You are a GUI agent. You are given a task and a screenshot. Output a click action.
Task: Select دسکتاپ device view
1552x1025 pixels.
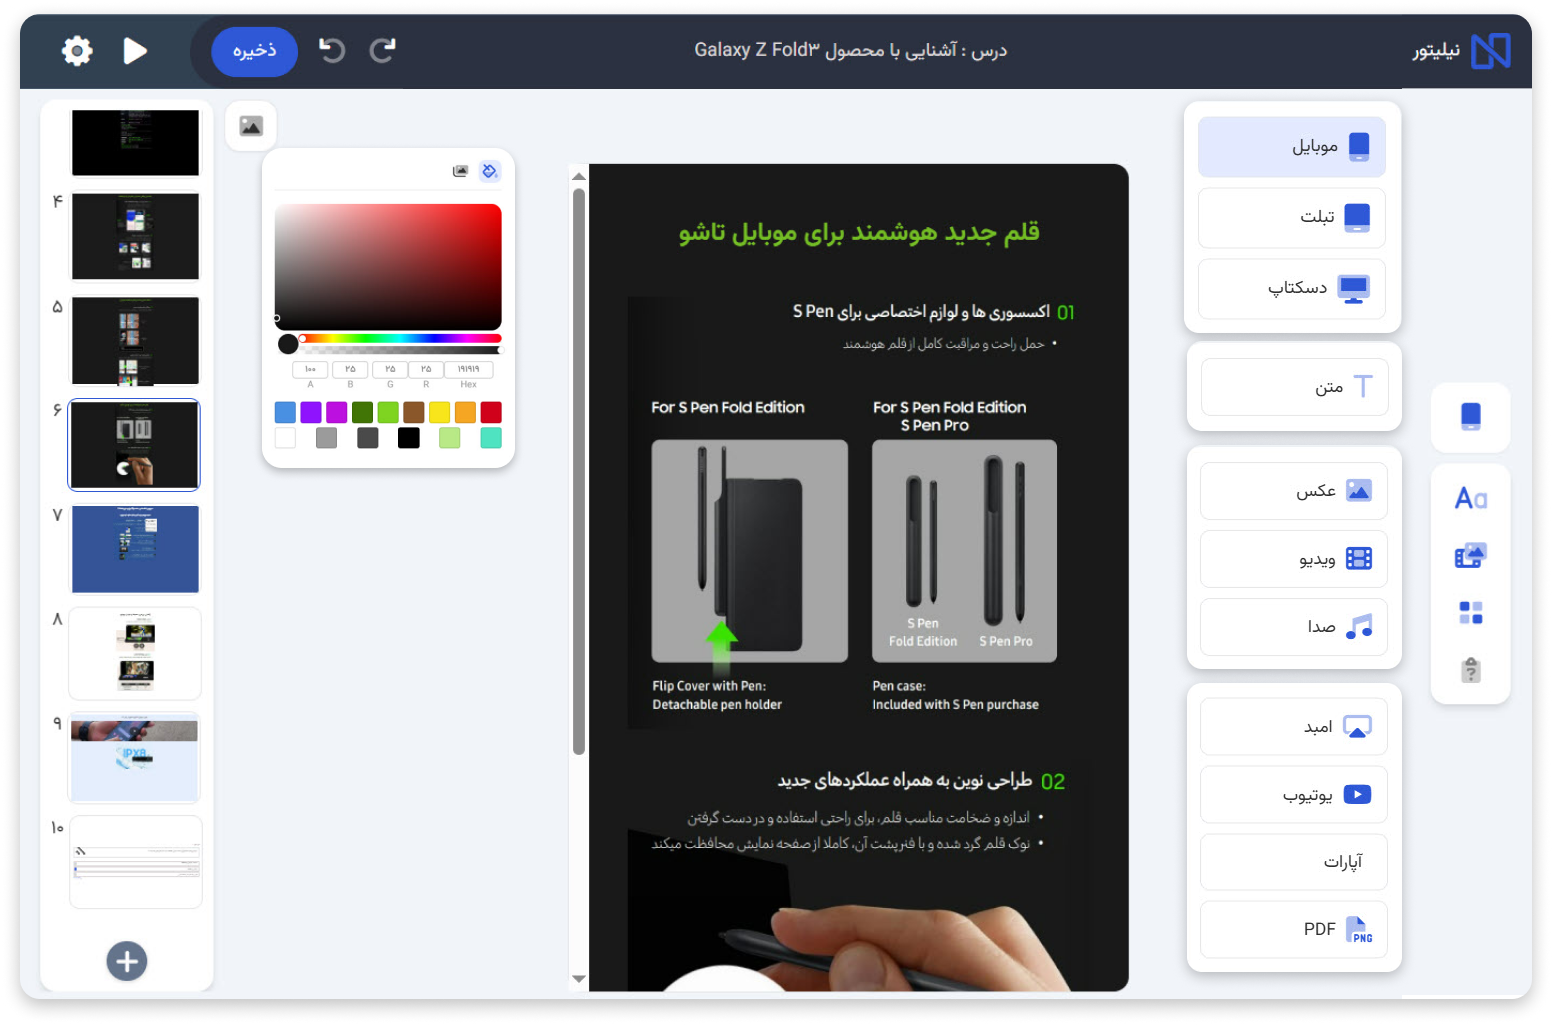coord(1292,289)
